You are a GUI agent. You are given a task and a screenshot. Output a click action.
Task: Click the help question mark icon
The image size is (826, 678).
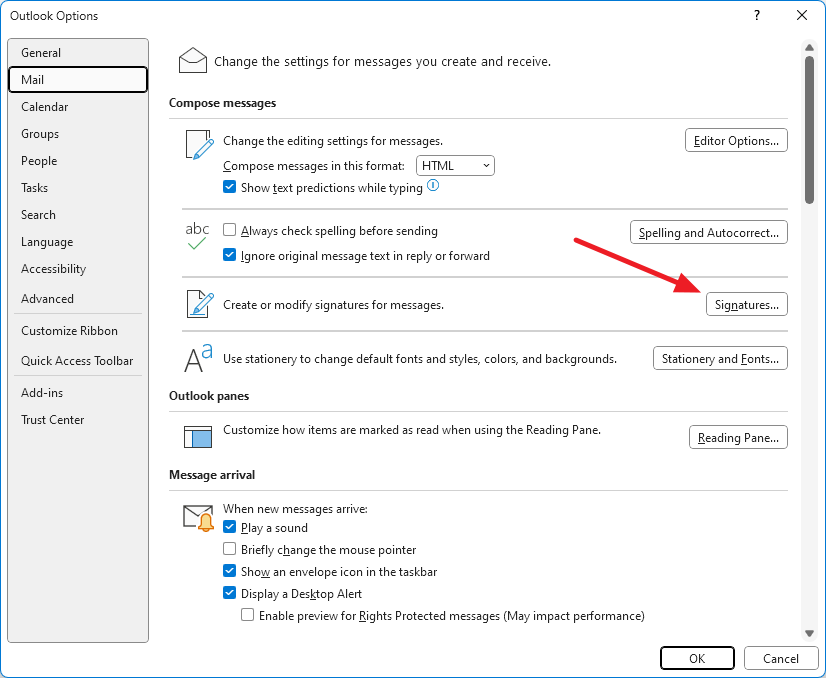coord(757,15)
